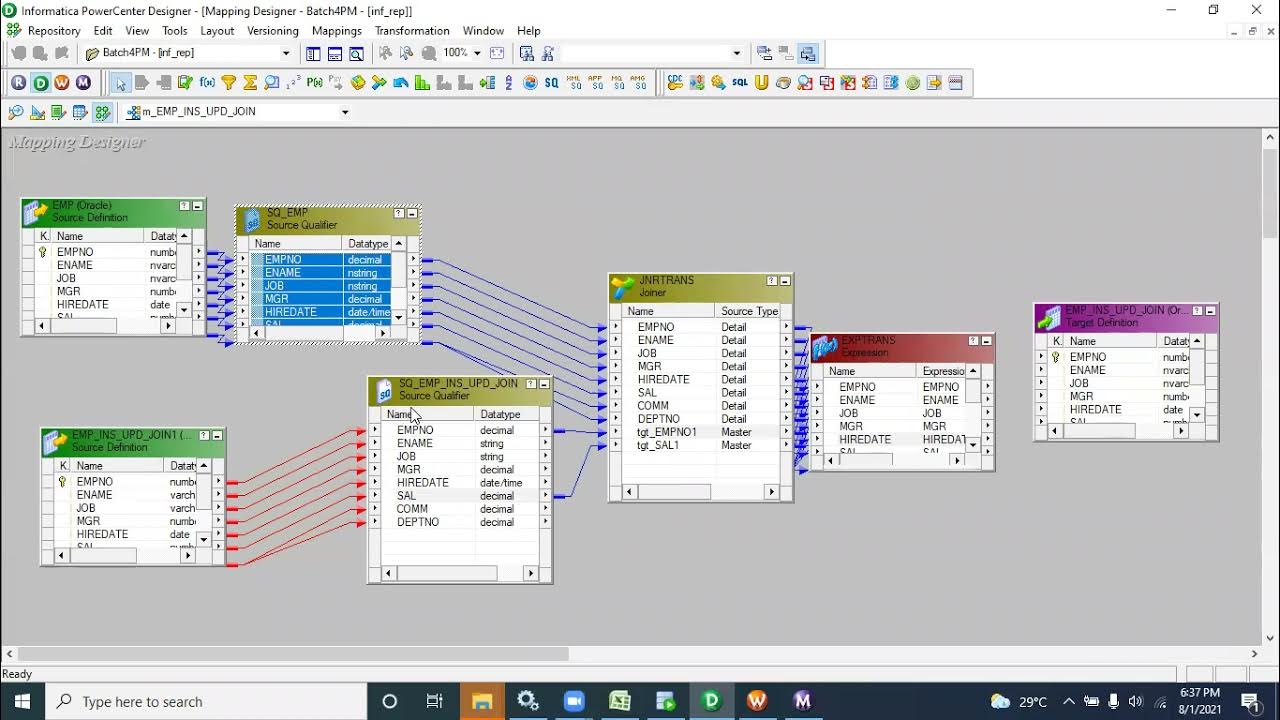The width and height of the screenshot is (1280, 720).
Task: Click the yellow folder open icon beside Batch4PM
Action: click(92, 53)
